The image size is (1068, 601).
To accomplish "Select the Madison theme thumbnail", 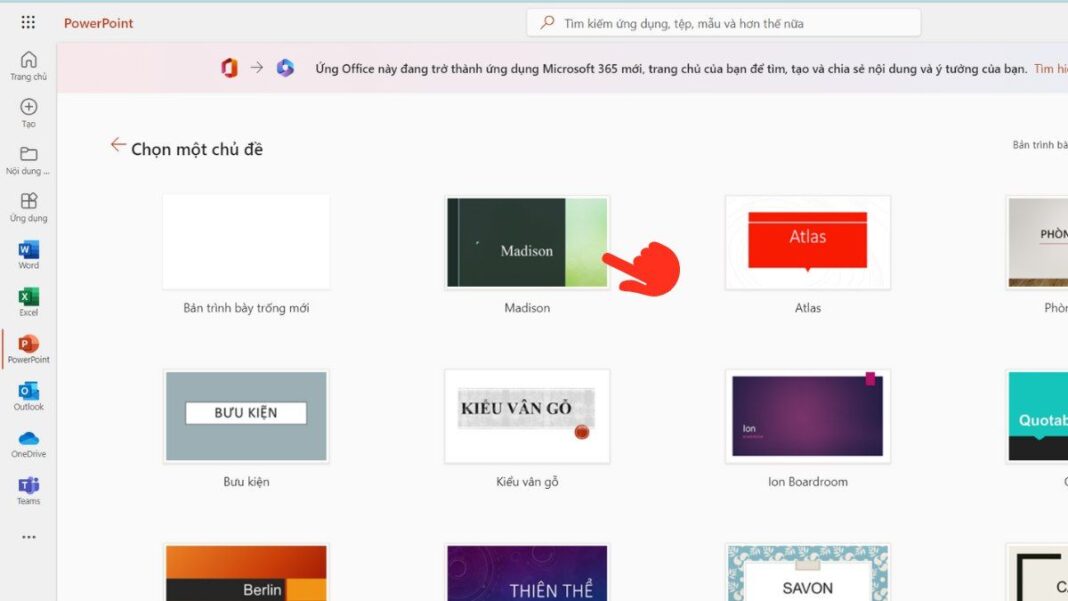I will 527,243.
